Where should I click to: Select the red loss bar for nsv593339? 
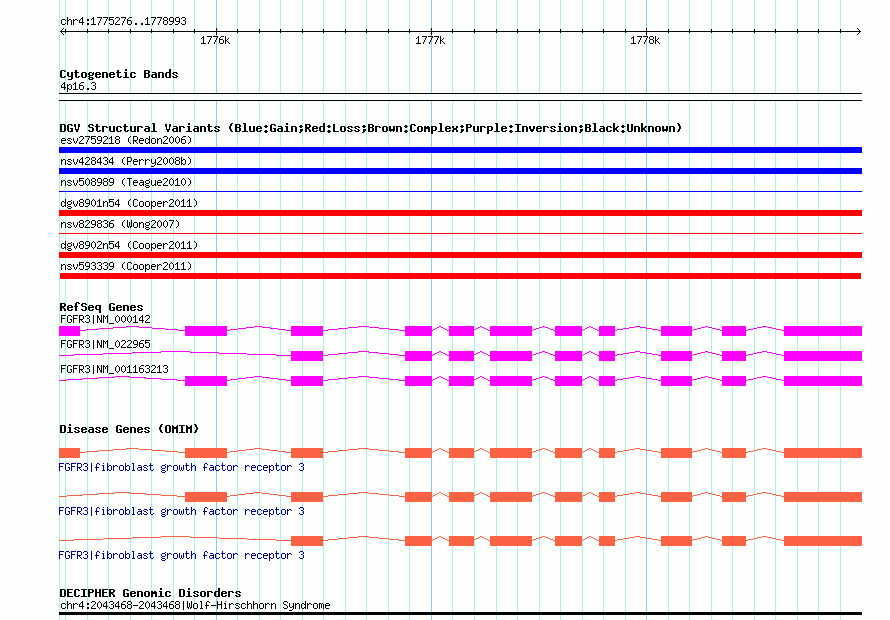coord(460,276)
